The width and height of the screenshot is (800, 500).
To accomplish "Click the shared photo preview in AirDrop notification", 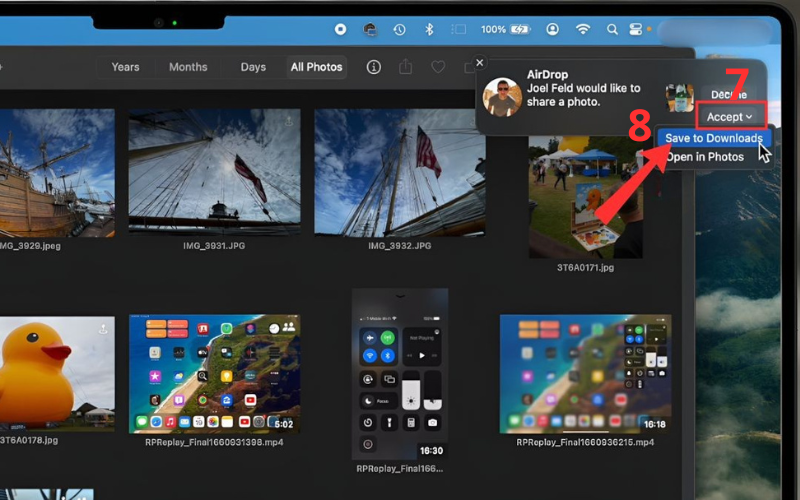I will click(680, 98).
